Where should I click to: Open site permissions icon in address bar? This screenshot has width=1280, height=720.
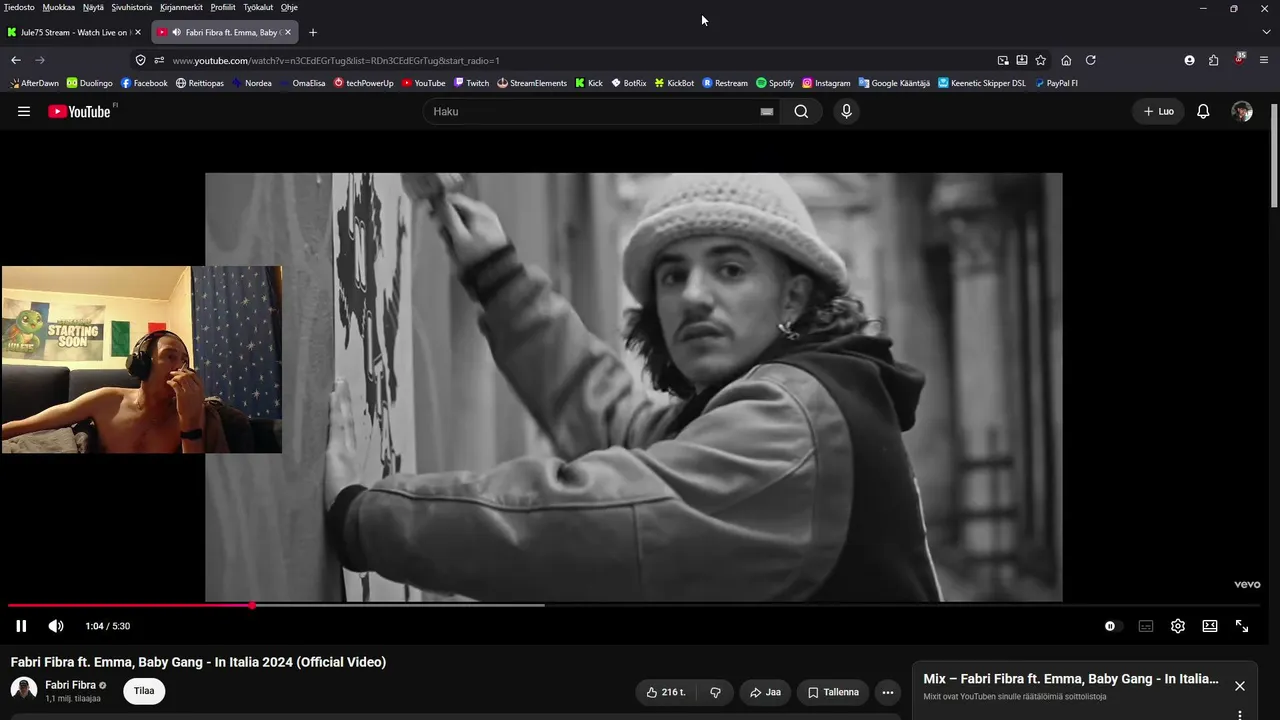[x=159, y=60]
